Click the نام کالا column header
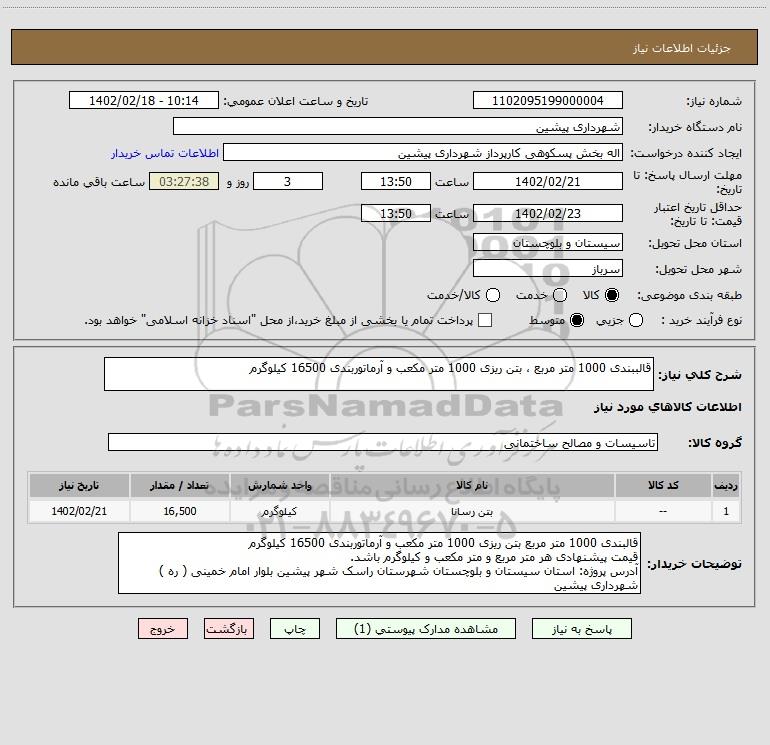Image resolution: width=770 pixels, height=745 pixels. pyautogui.click(x=472, y=485)
